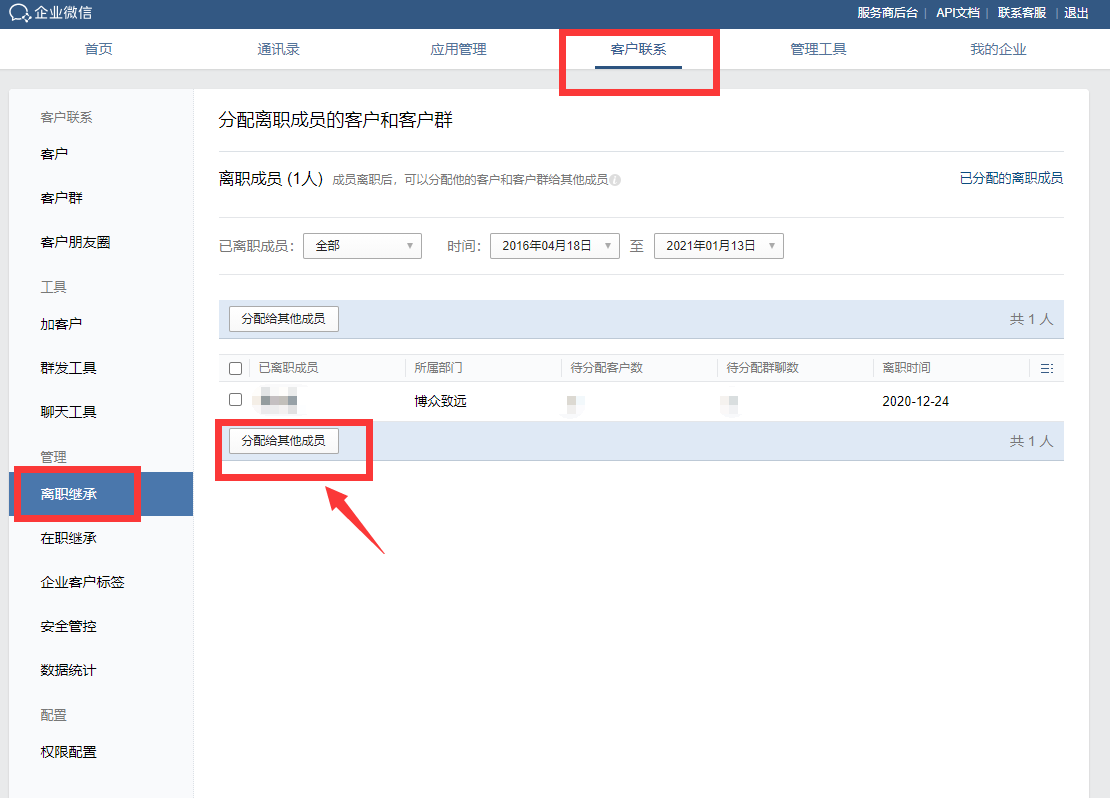Screen dimensions: 1110x798
Task: Open the end date 2021年01月13日 dropdown
Action: click(x=719, y=246)
